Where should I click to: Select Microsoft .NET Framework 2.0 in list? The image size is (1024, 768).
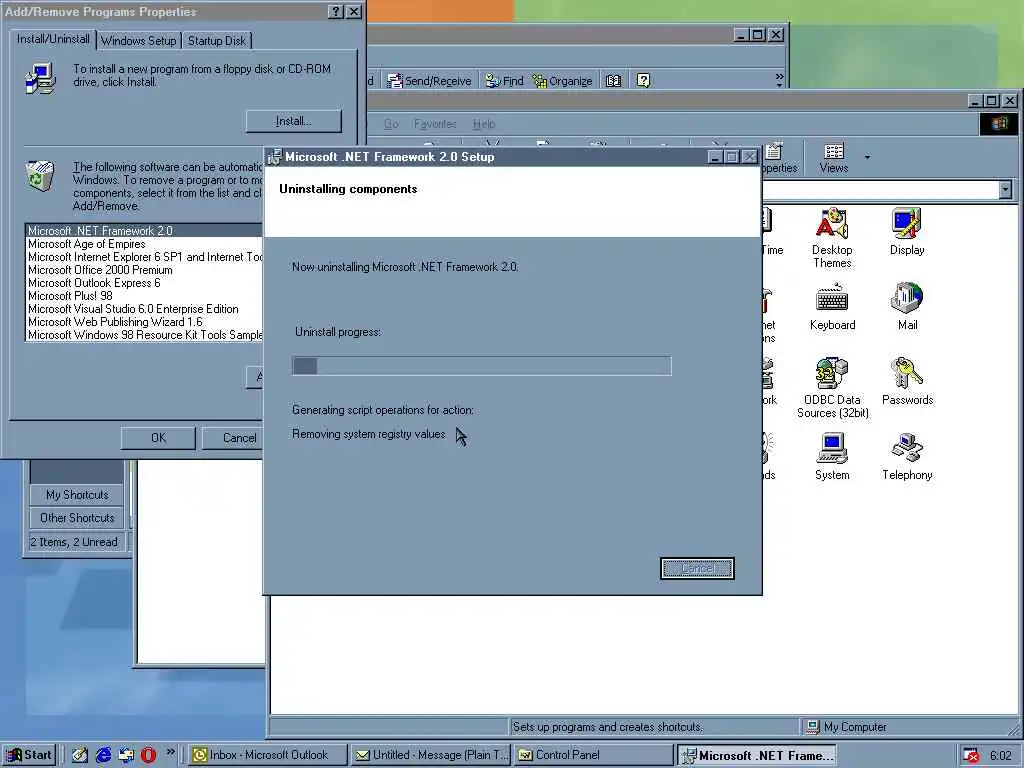click(x=144, y=231)
